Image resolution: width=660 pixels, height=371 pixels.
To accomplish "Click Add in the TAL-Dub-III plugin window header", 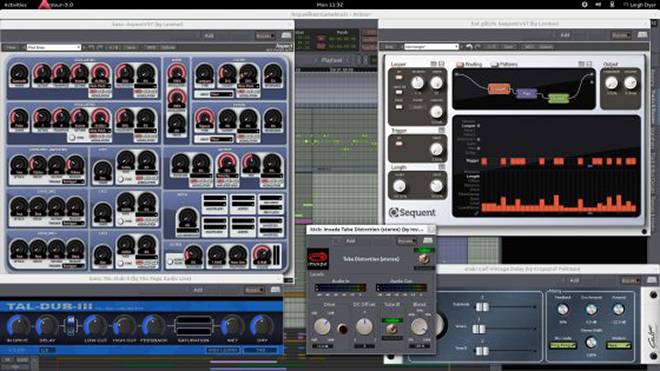I will [198, 290].
